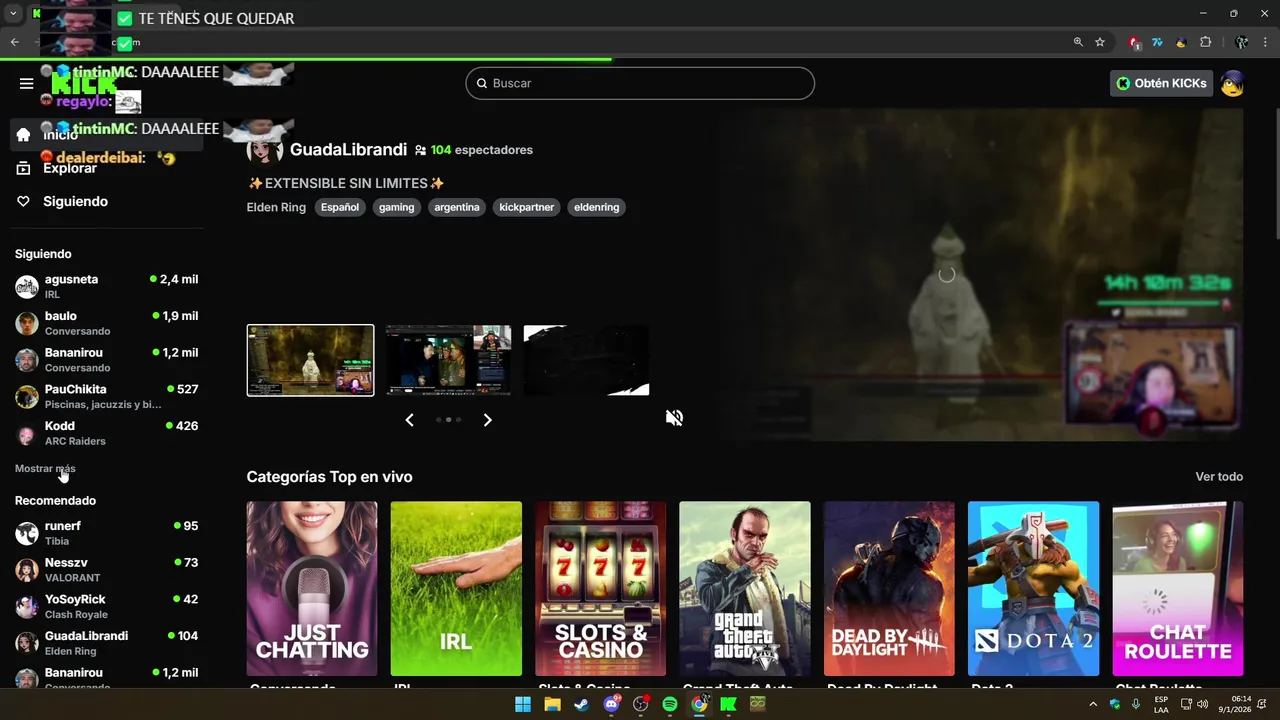Select the argentina tag

pyautogui.click(x=457, y=207)
